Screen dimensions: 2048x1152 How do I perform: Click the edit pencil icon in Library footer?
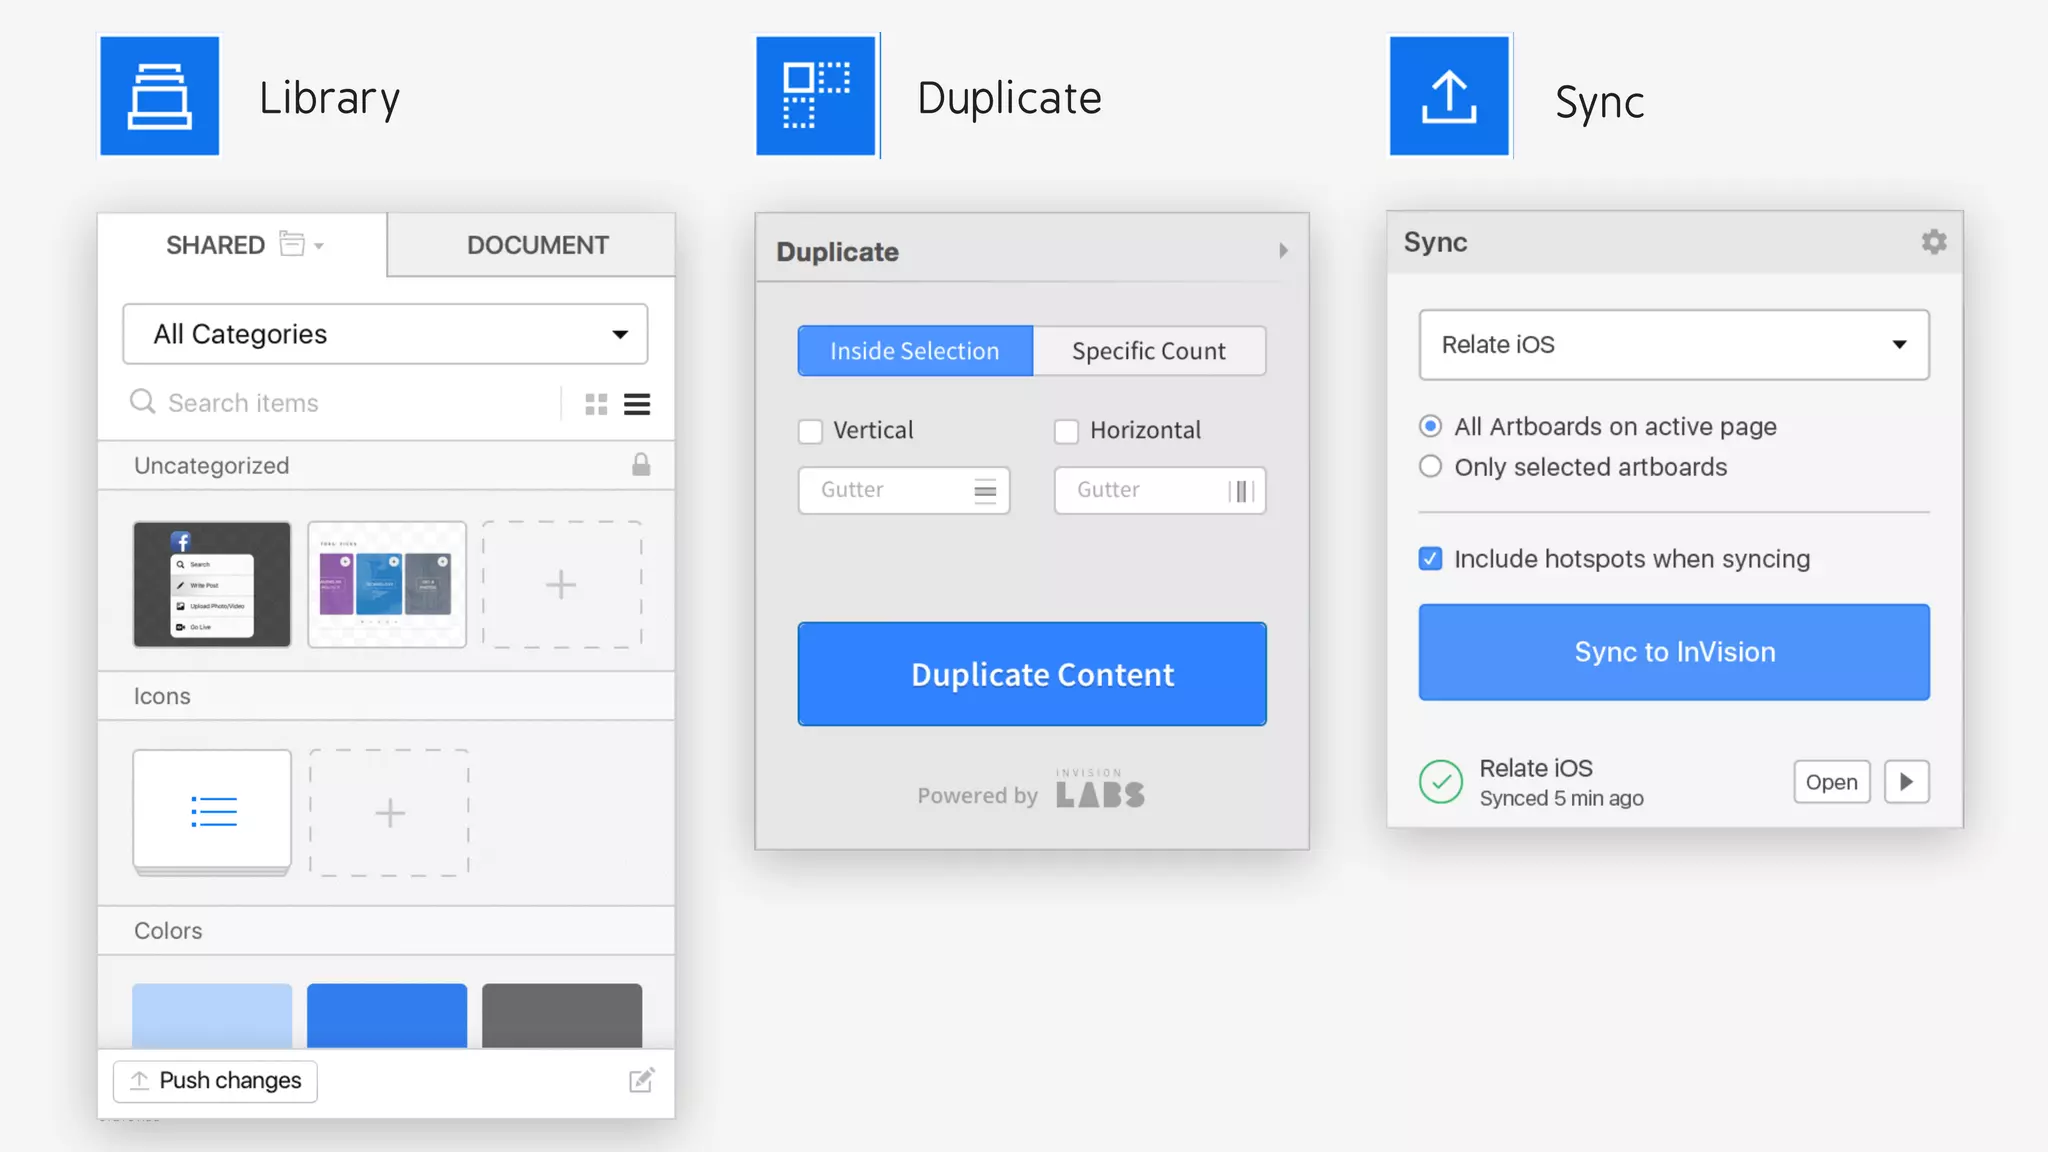pyautogui.click(x=641, y=1080)
